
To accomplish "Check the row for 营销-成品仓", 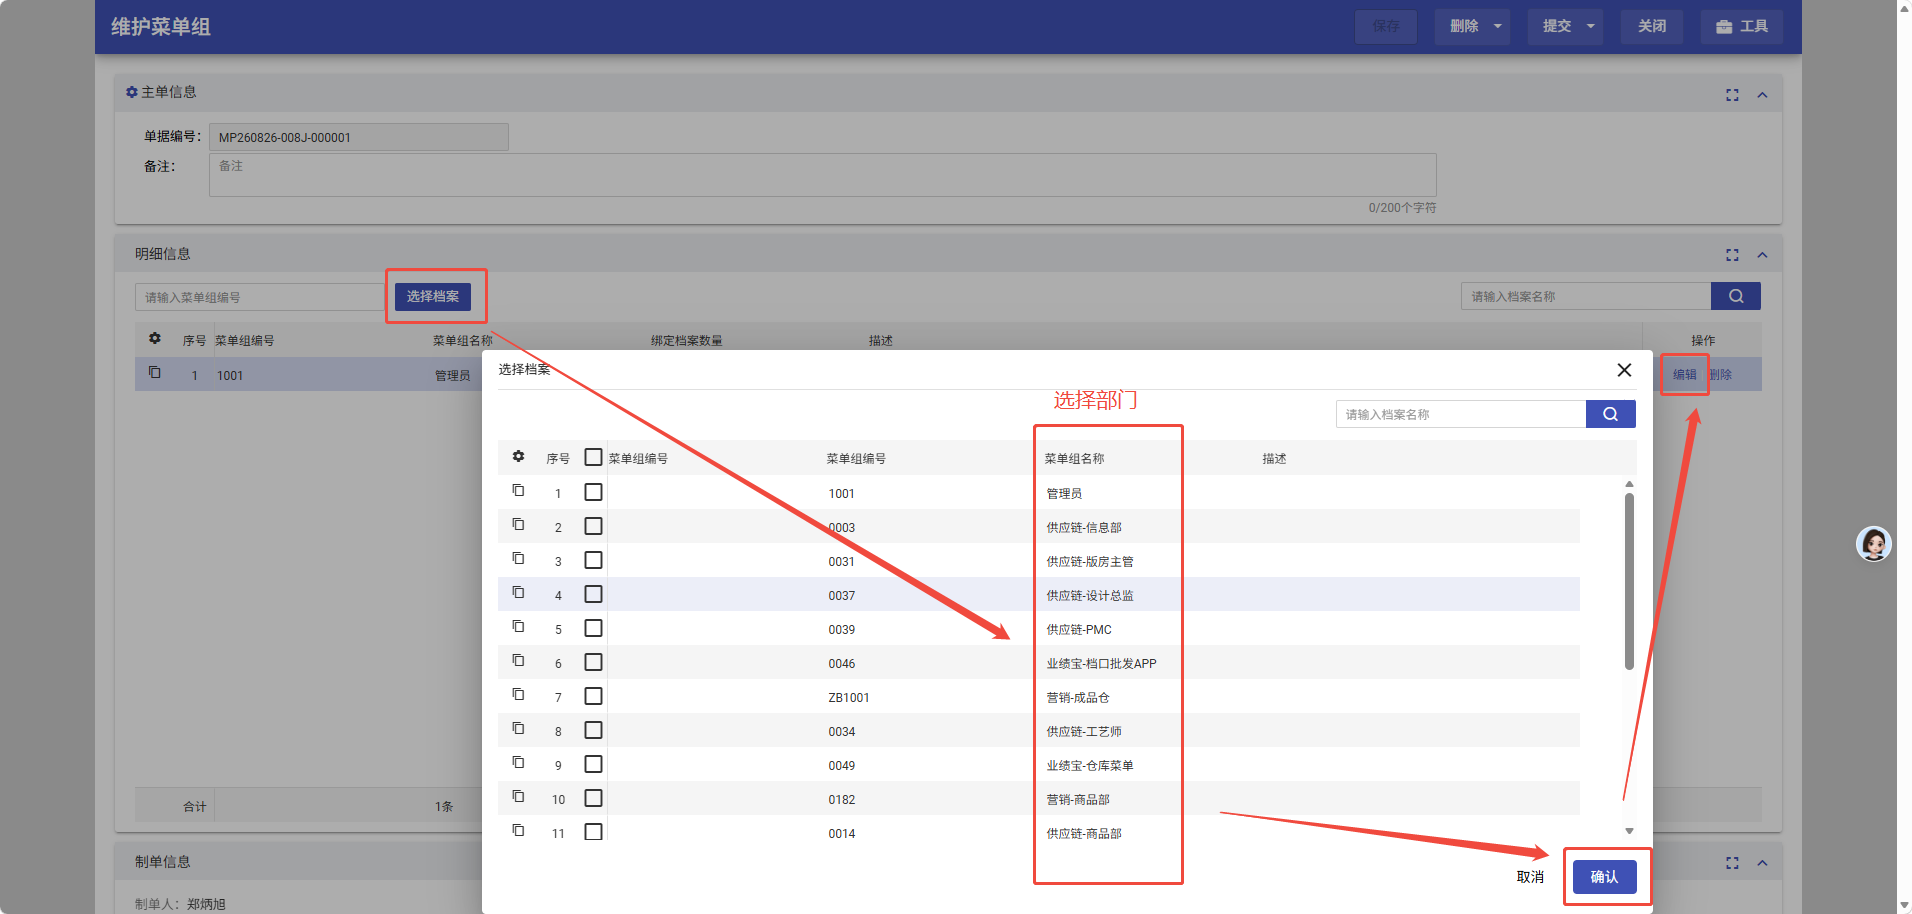I will click(593, 696).
